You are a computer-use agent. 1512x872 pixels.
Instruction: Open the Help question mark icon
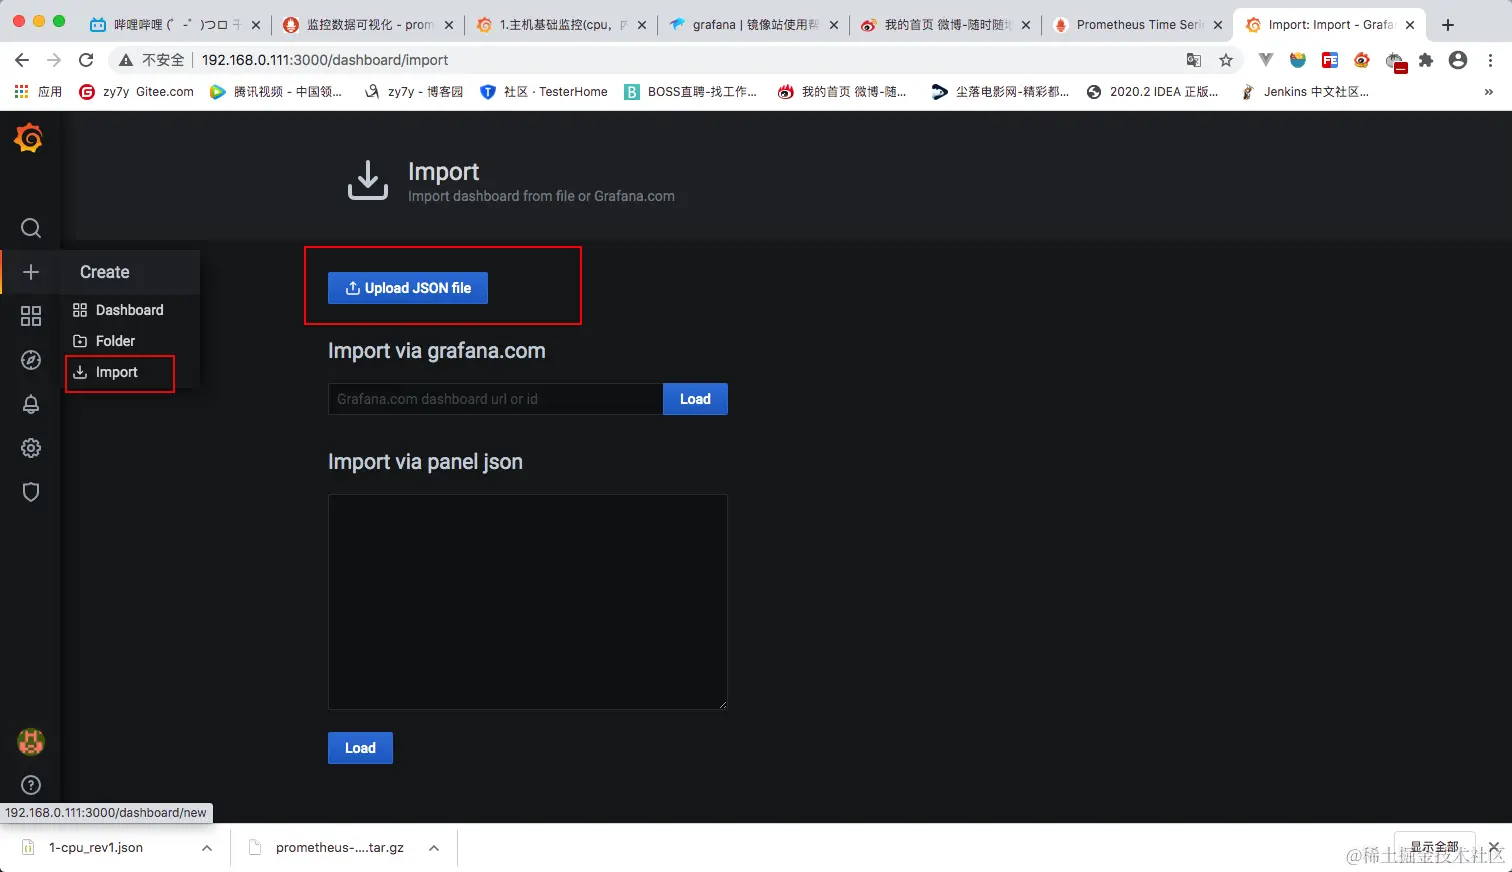(31, 785)
